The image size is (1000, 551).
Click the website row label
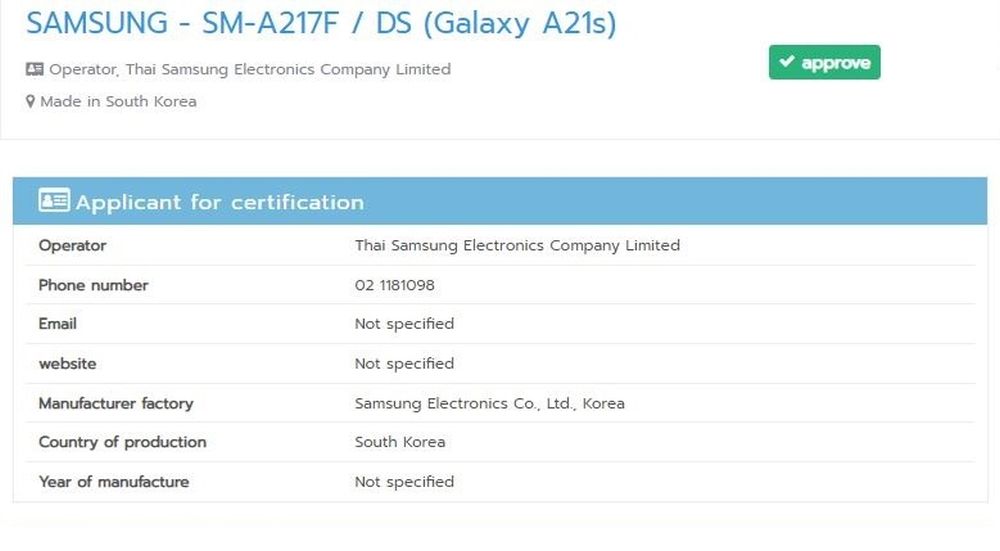[67, 364]
